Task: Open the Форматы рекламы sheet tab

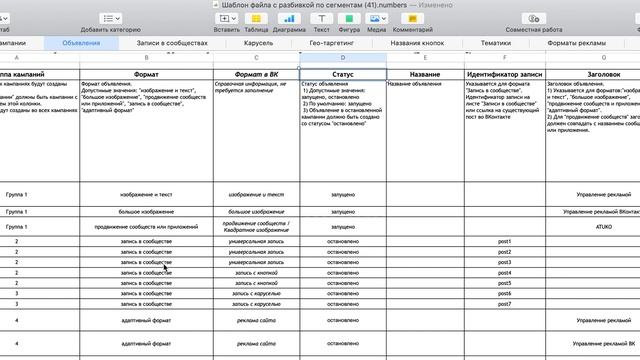Action: click(576, 43)
